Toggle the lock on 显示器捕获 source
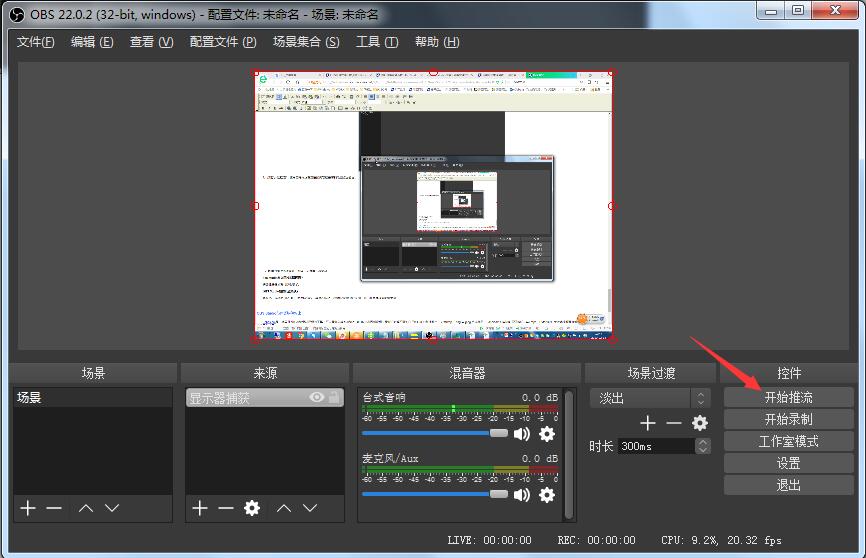Image resolution: width=866 pixels, height=558 pixels. [x=334, y=398]
